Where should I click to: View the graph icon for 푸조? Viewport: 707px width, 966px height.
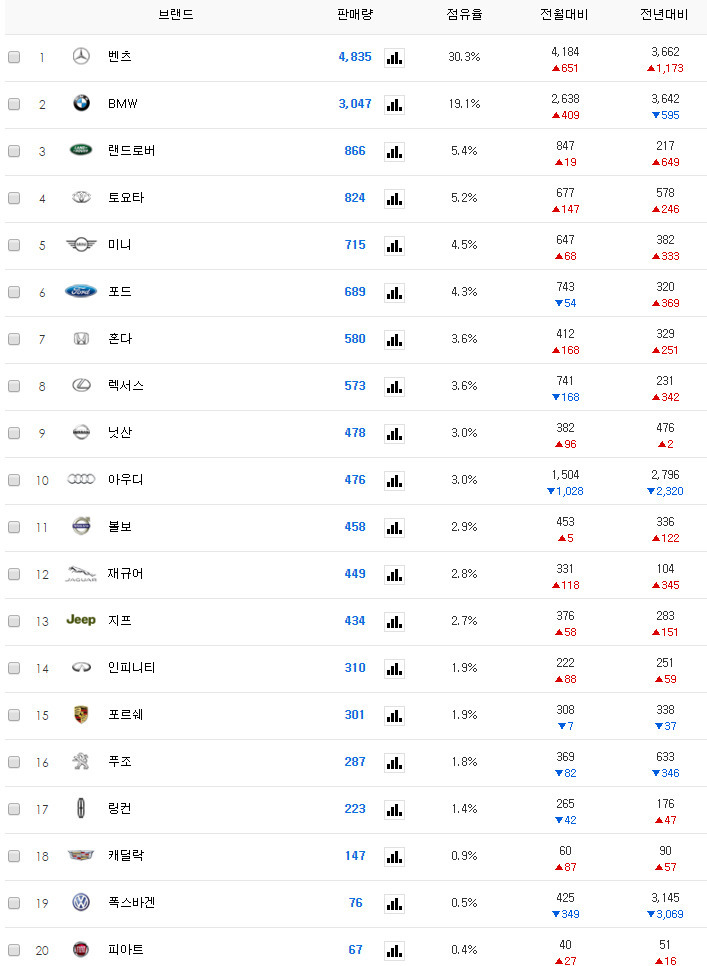point(394,763)
